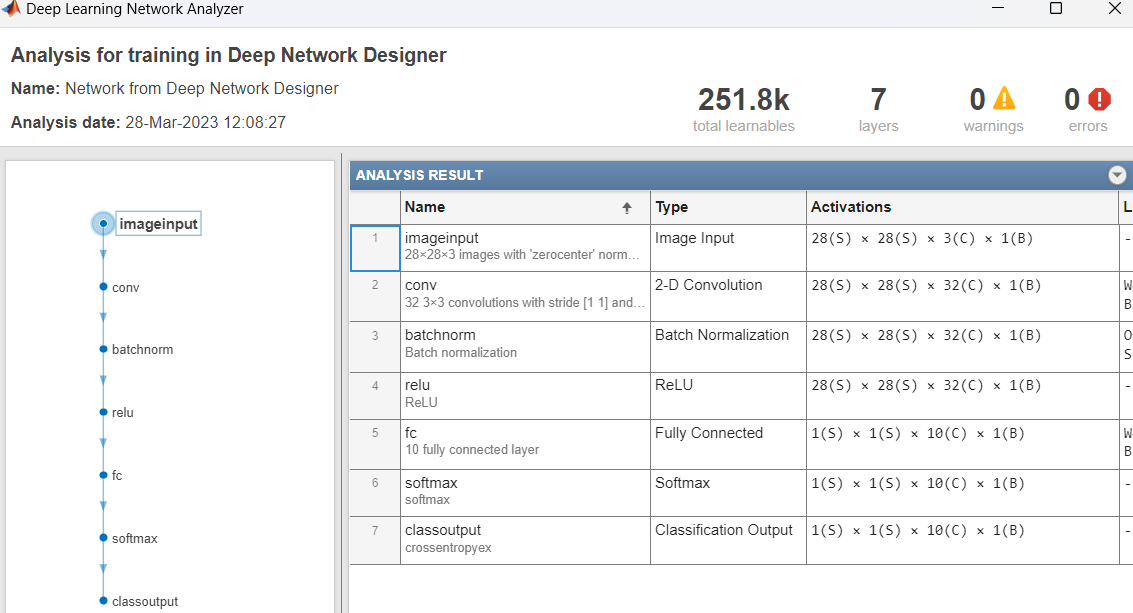Click the conv row activations cell

coord(962,296)
